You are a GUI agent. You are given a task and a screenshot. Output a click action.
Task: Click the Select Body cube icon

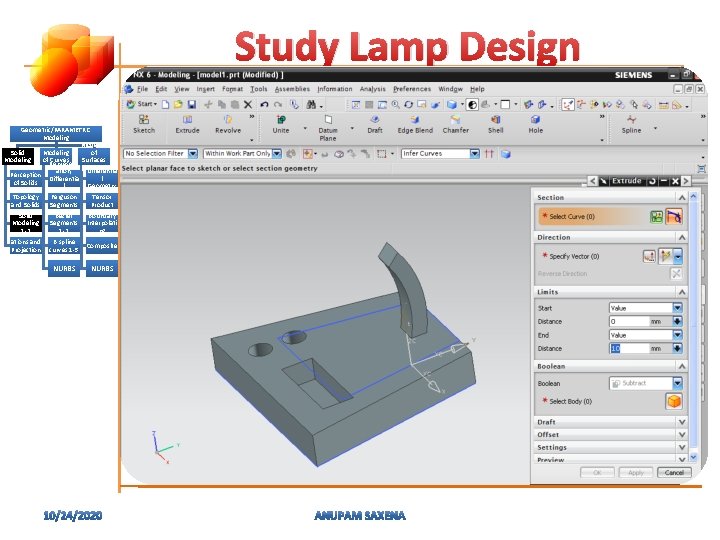[x=674, y=401]
